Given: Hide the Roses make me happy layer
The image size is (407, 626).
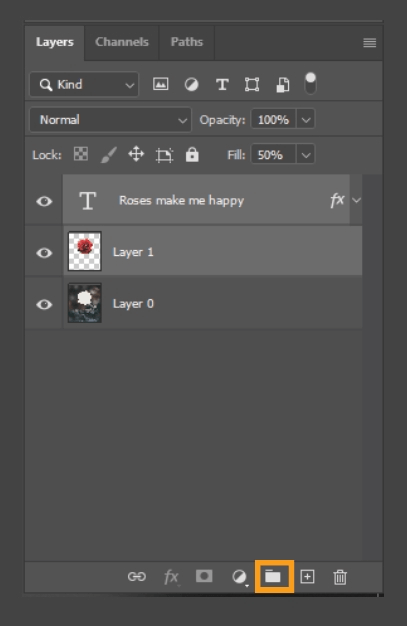Looking at the screenshot, I should [44, 201].
